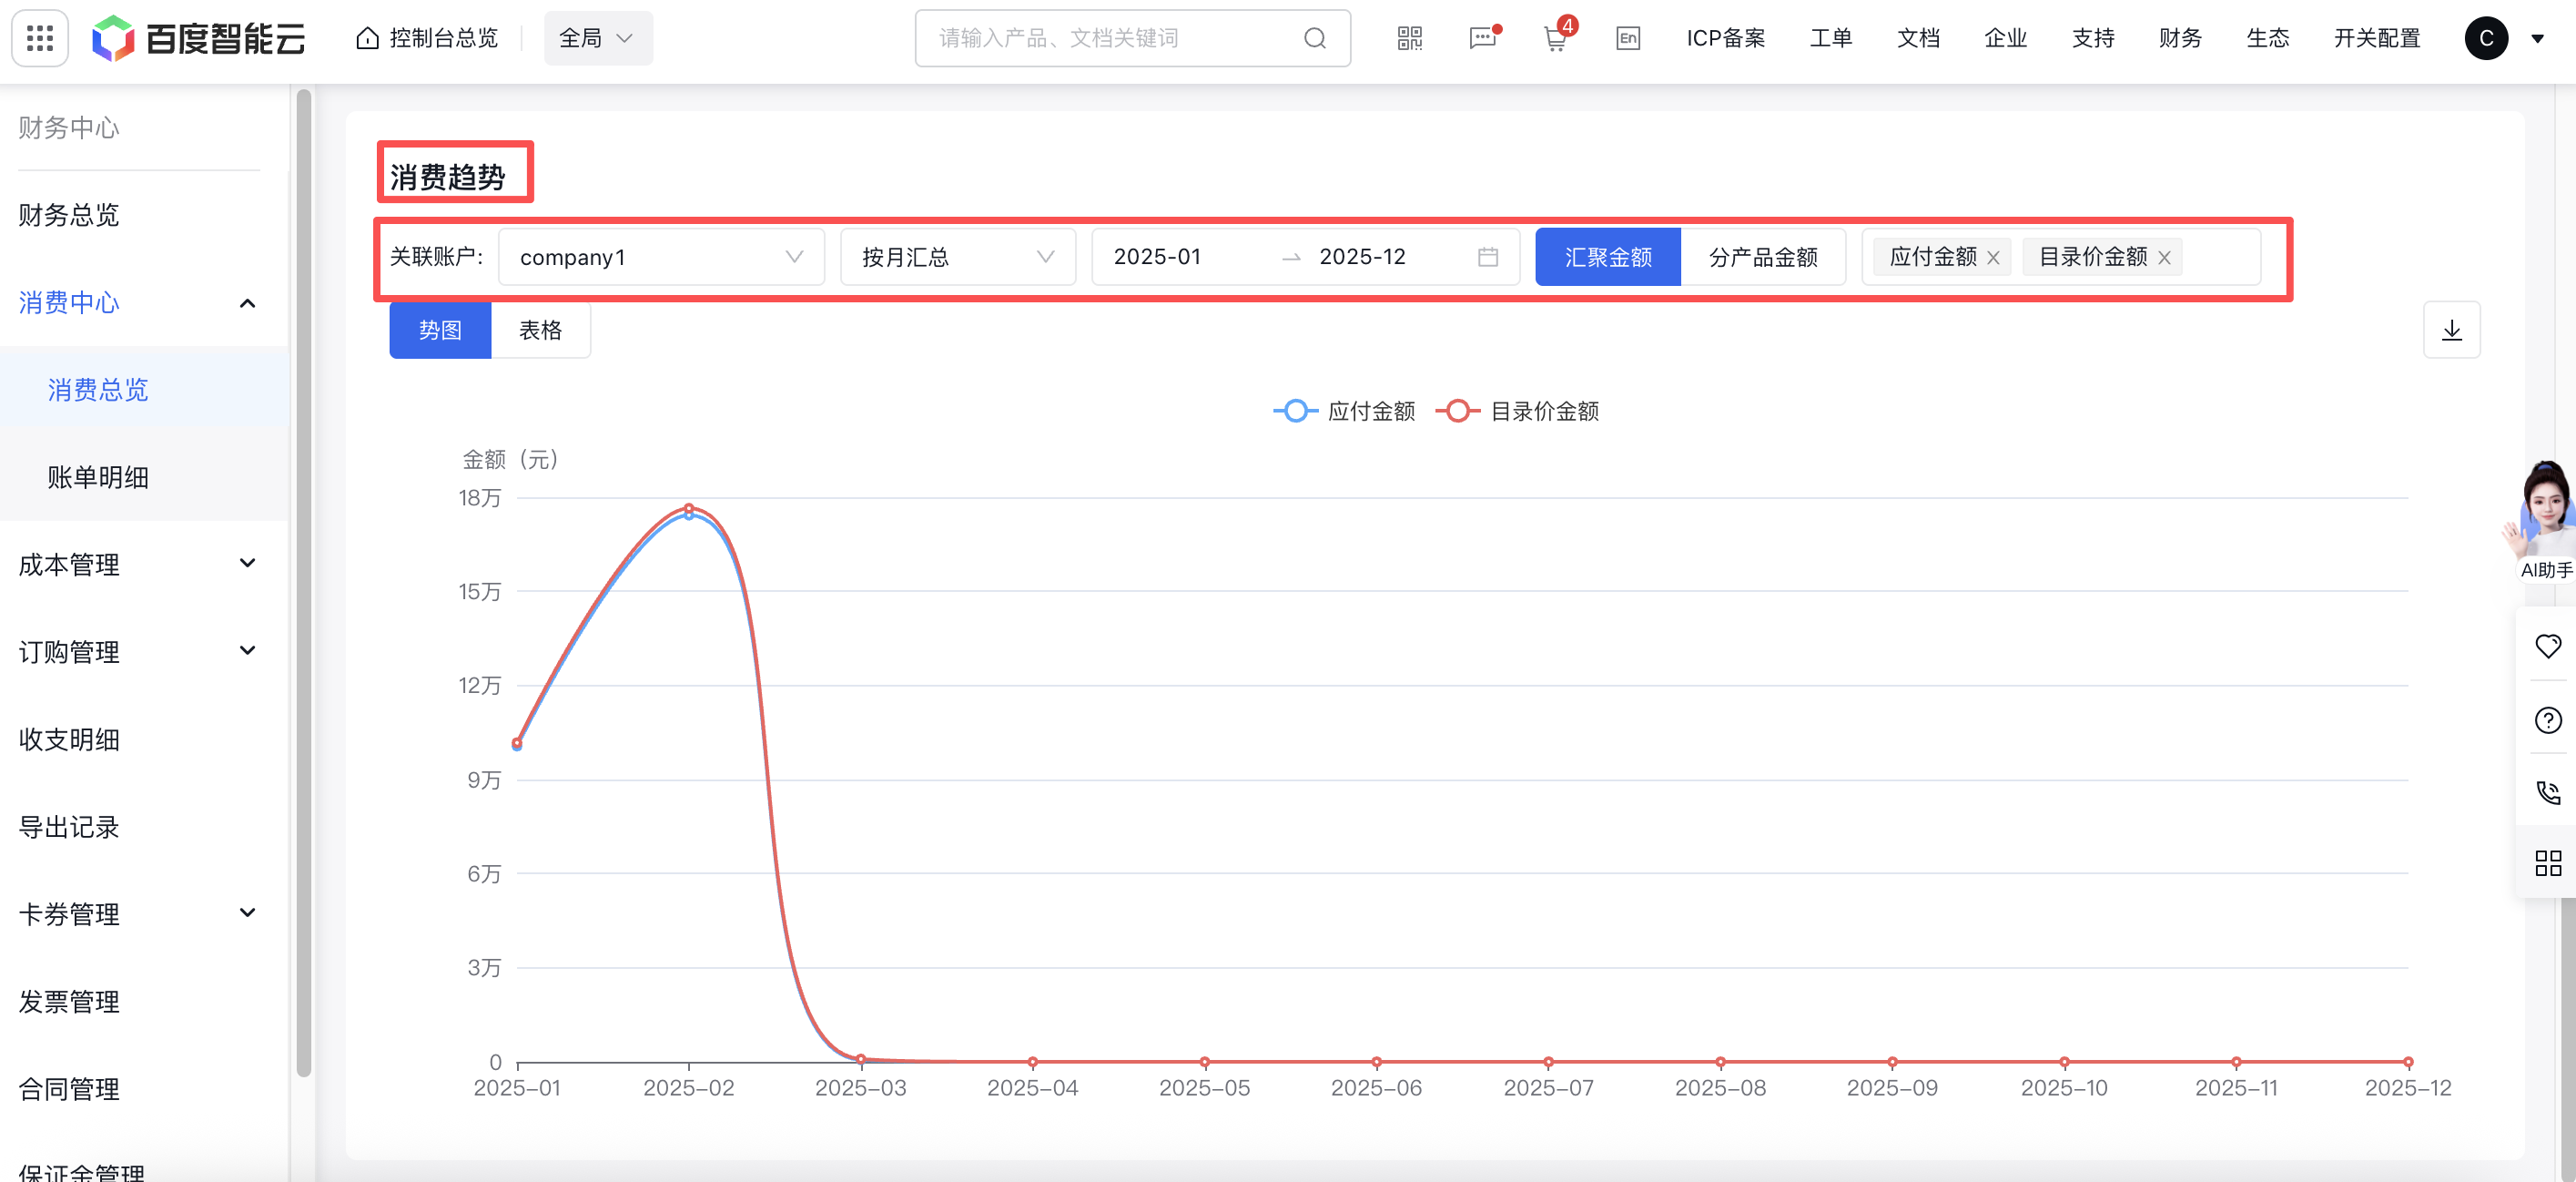The height and width of the screenshot is (1182, 2576).
Task: Open the 按月汇总 aggregation dropdown
Action: click(x=957, y=257)
